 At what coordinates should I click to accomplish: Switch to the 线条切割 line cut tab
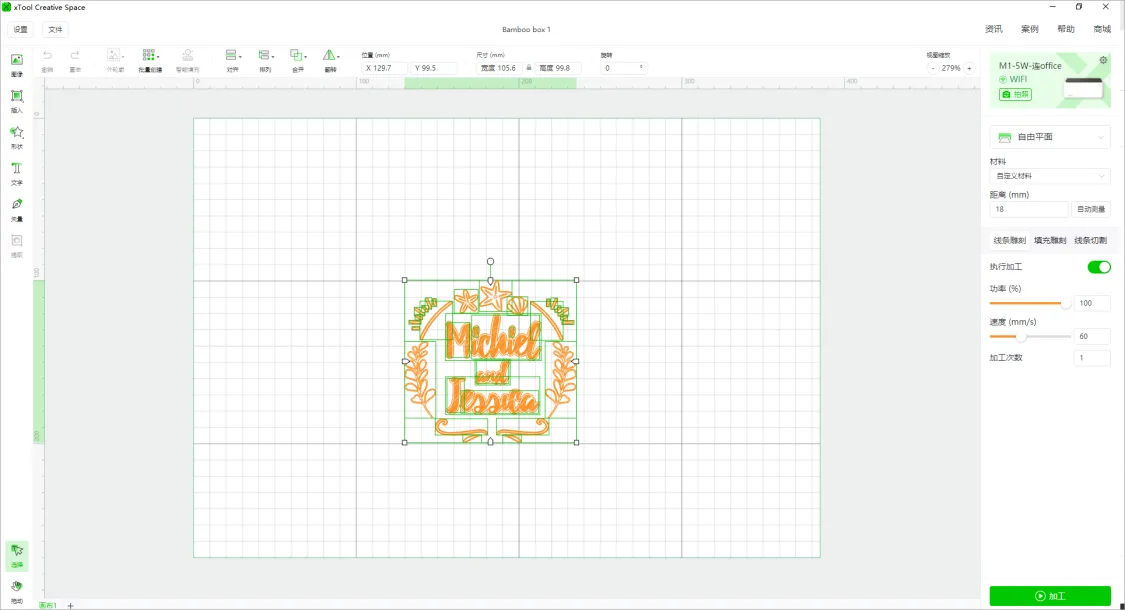click(x=1090, y=240)
